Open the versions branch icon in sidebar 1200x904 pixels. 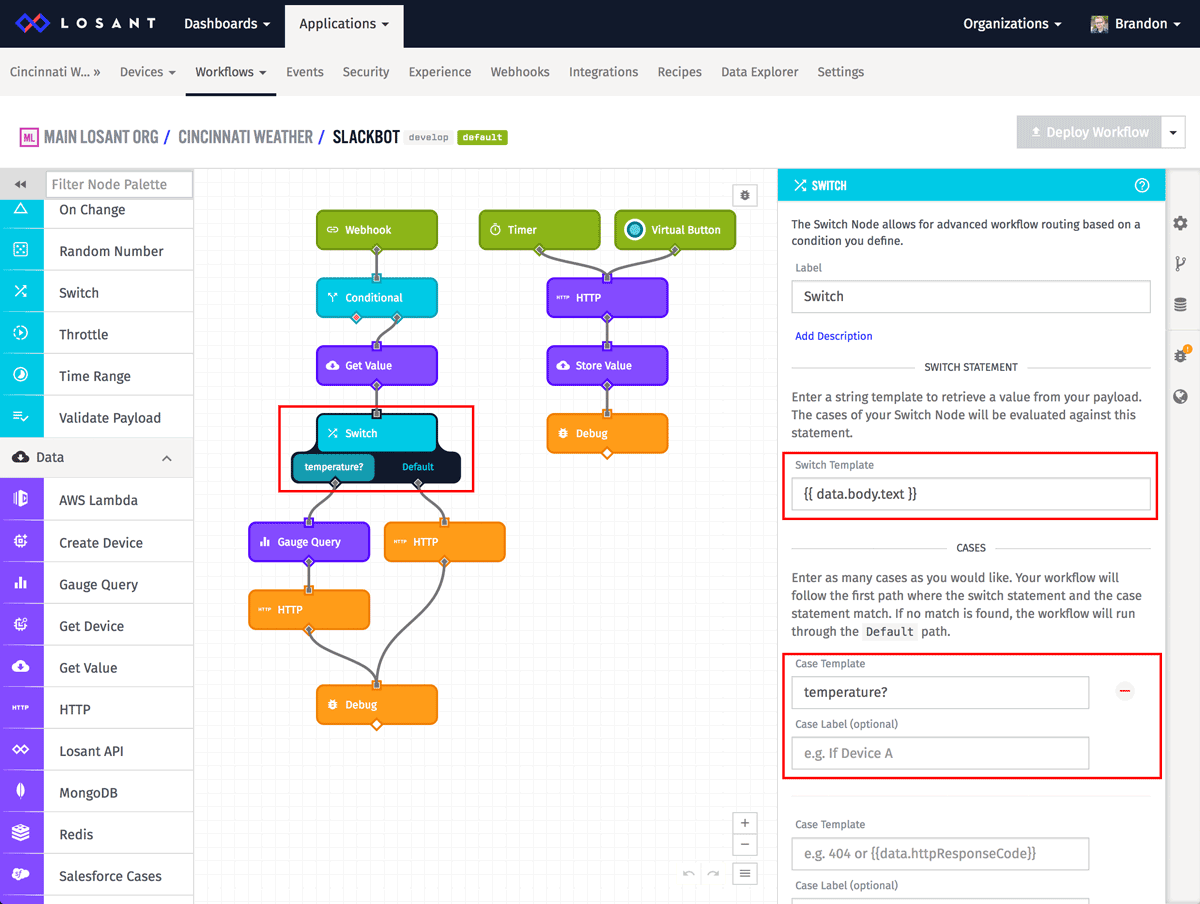pyautogui.click(x=1181, y=264)
